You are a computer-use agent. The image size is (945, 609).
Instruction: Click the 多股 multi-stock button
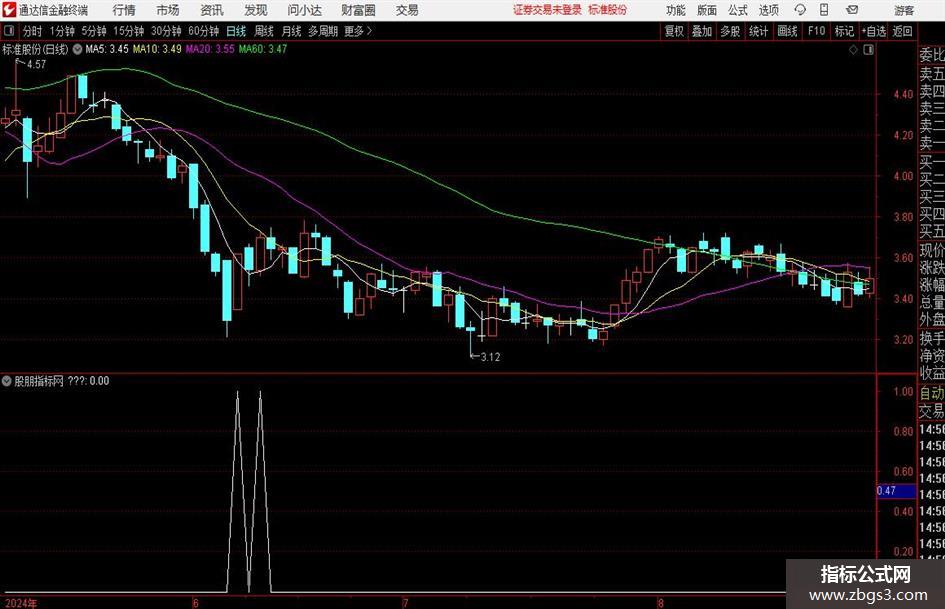(730, 31)
